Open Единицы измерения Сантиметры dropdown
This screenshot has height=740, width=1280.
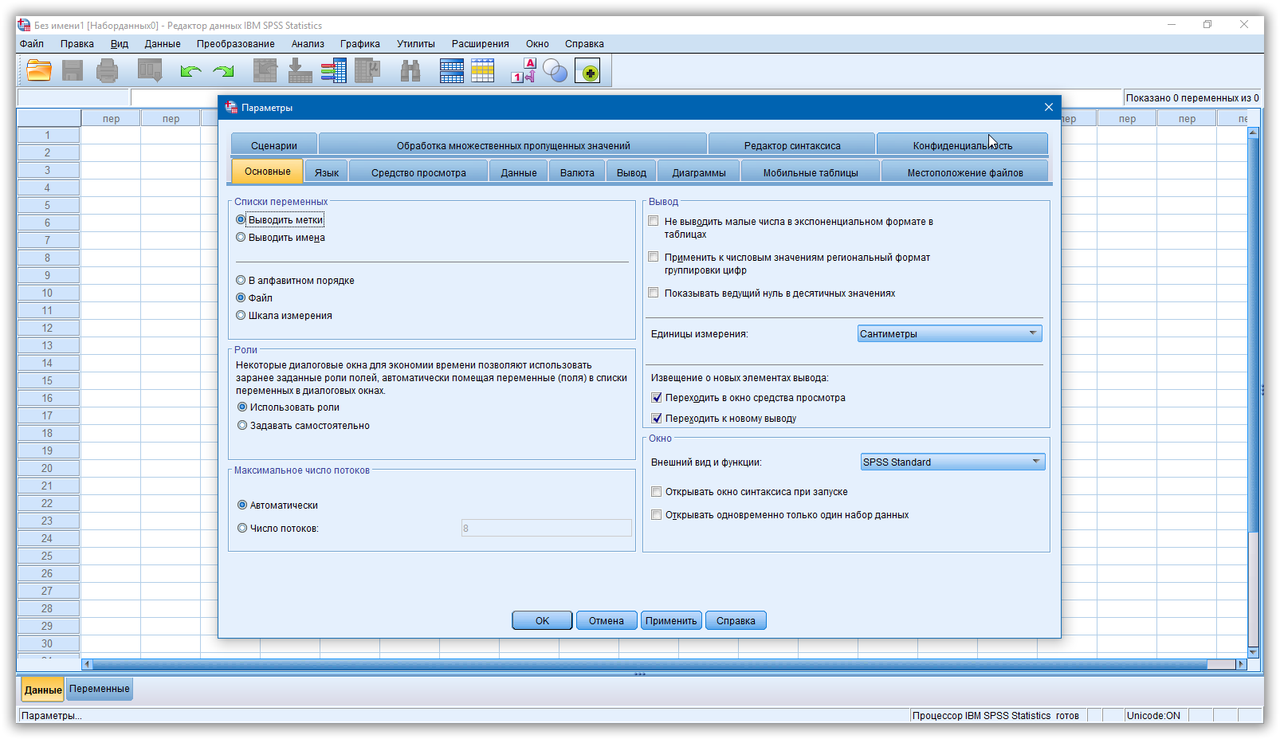[950, 334]
